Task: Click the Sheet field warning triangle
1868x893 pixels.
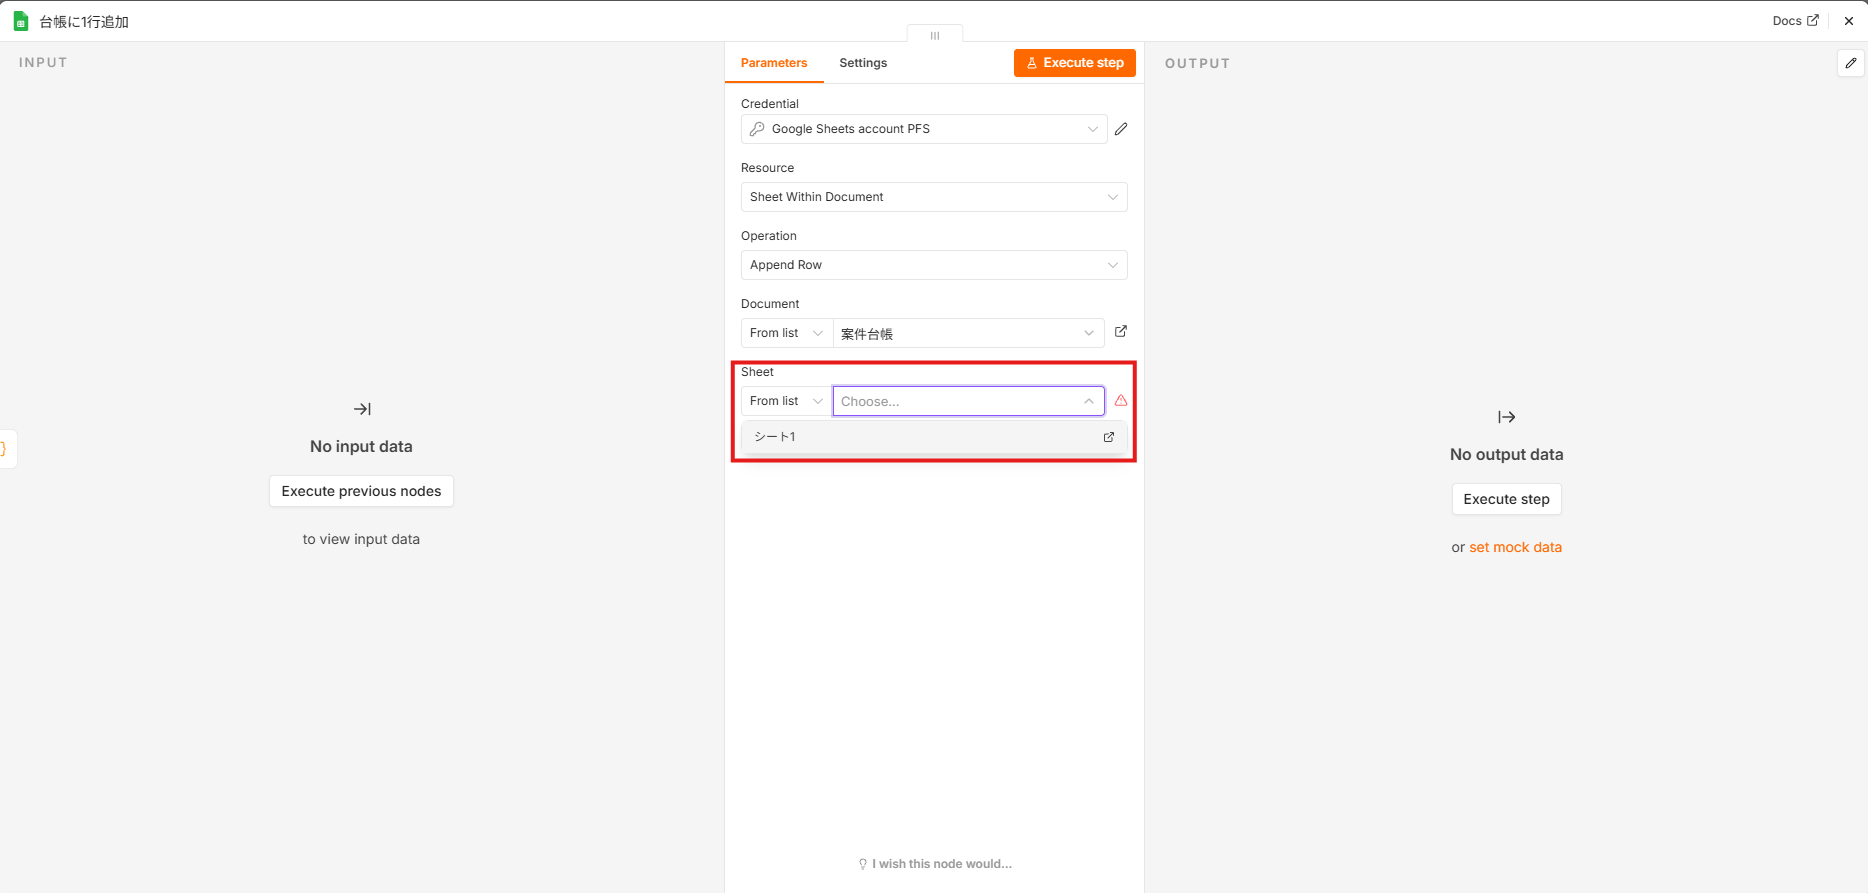Action: click(1121, 400)
